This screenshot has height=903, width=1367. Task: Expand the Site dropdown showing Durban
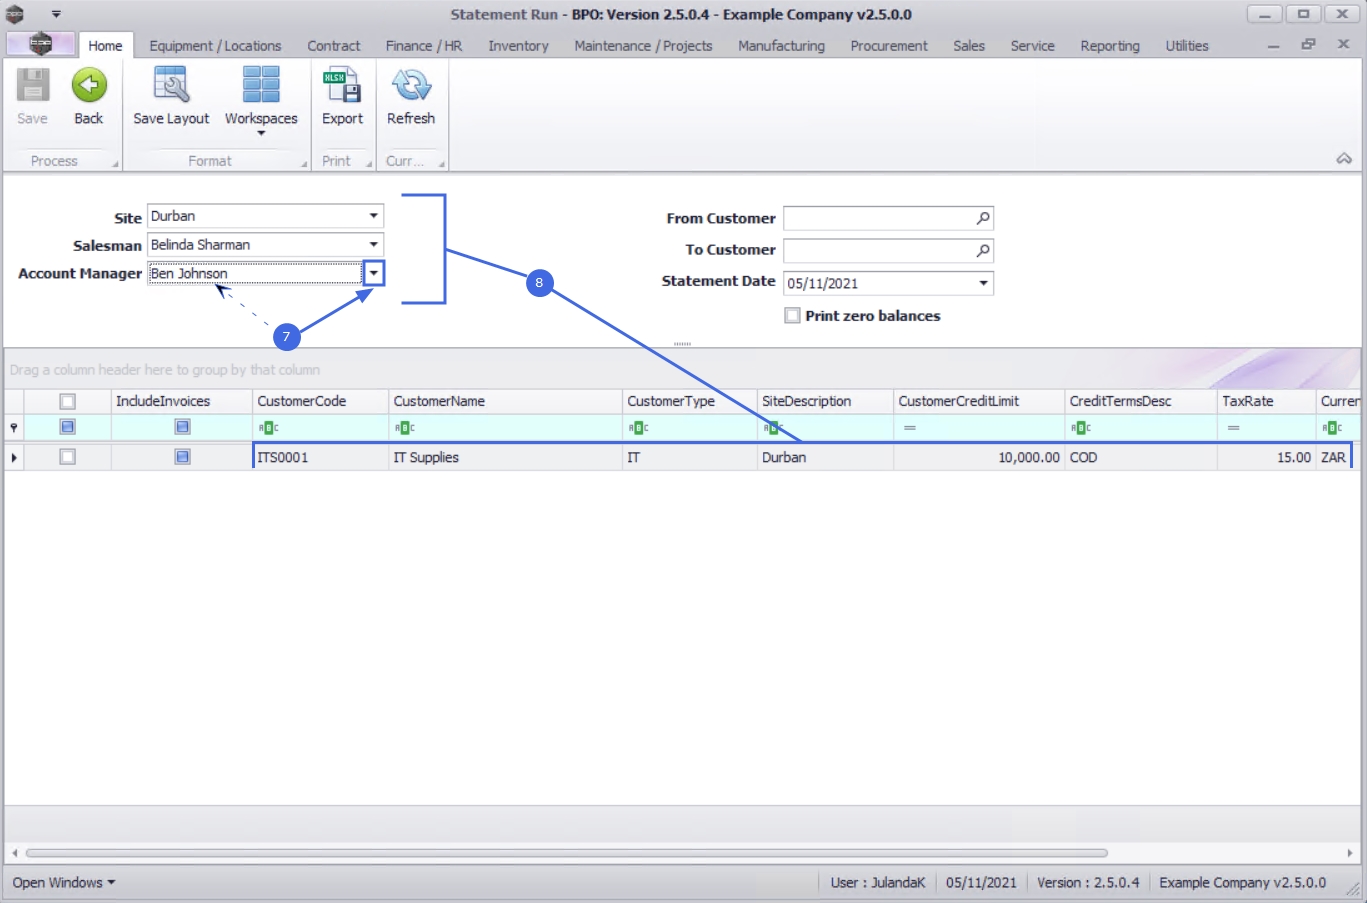[x=373, y=216]
